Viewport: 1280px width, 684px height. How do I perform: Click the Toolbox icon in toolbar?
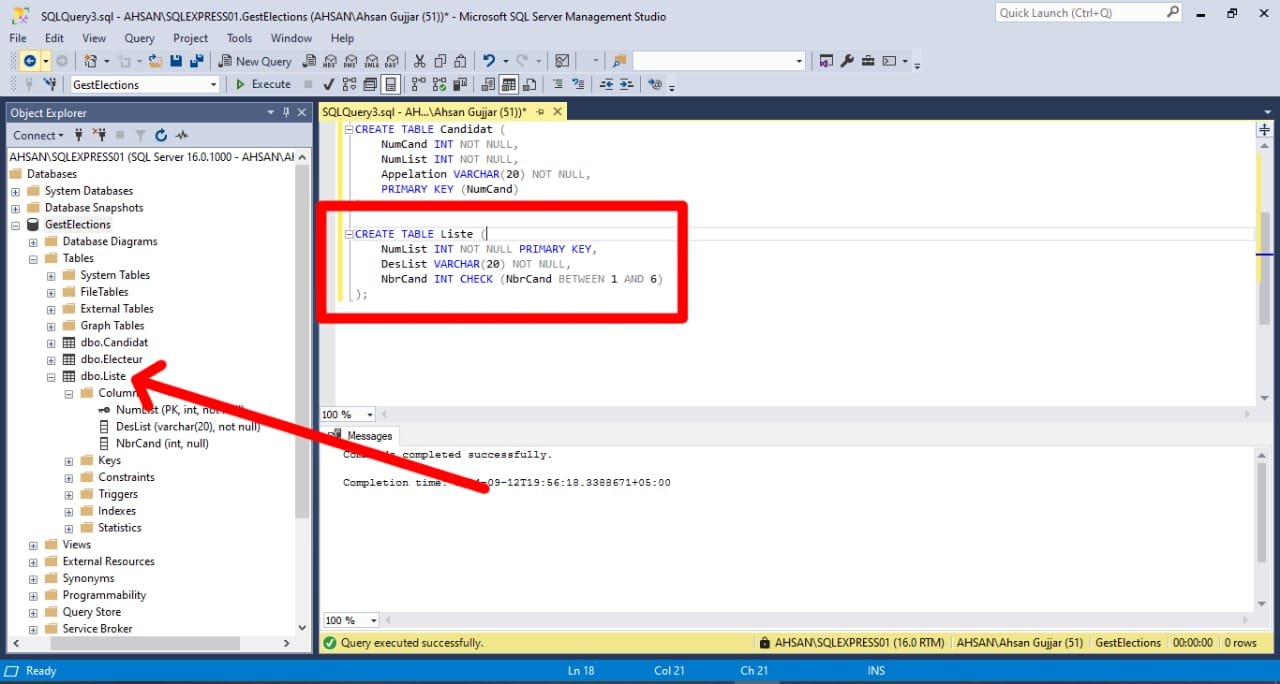(x=868, y=61)
